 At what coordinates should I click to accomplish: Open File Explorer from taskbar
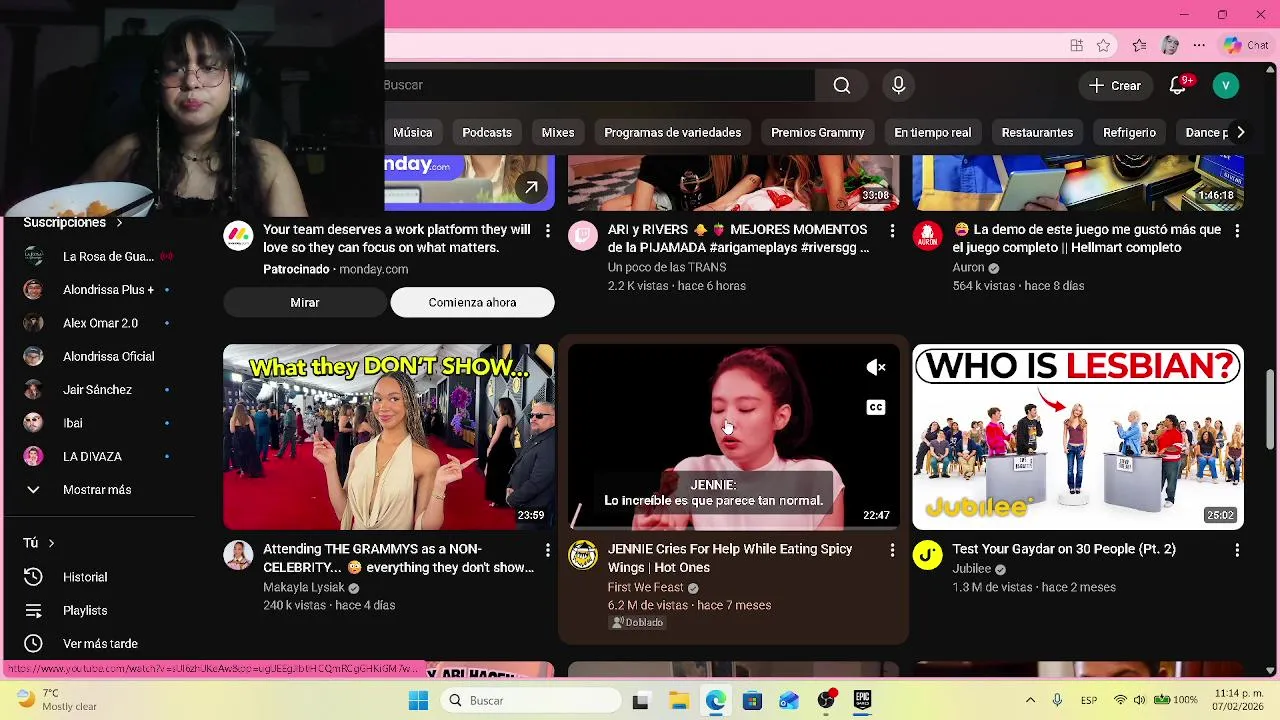click(x=679, y=700)
